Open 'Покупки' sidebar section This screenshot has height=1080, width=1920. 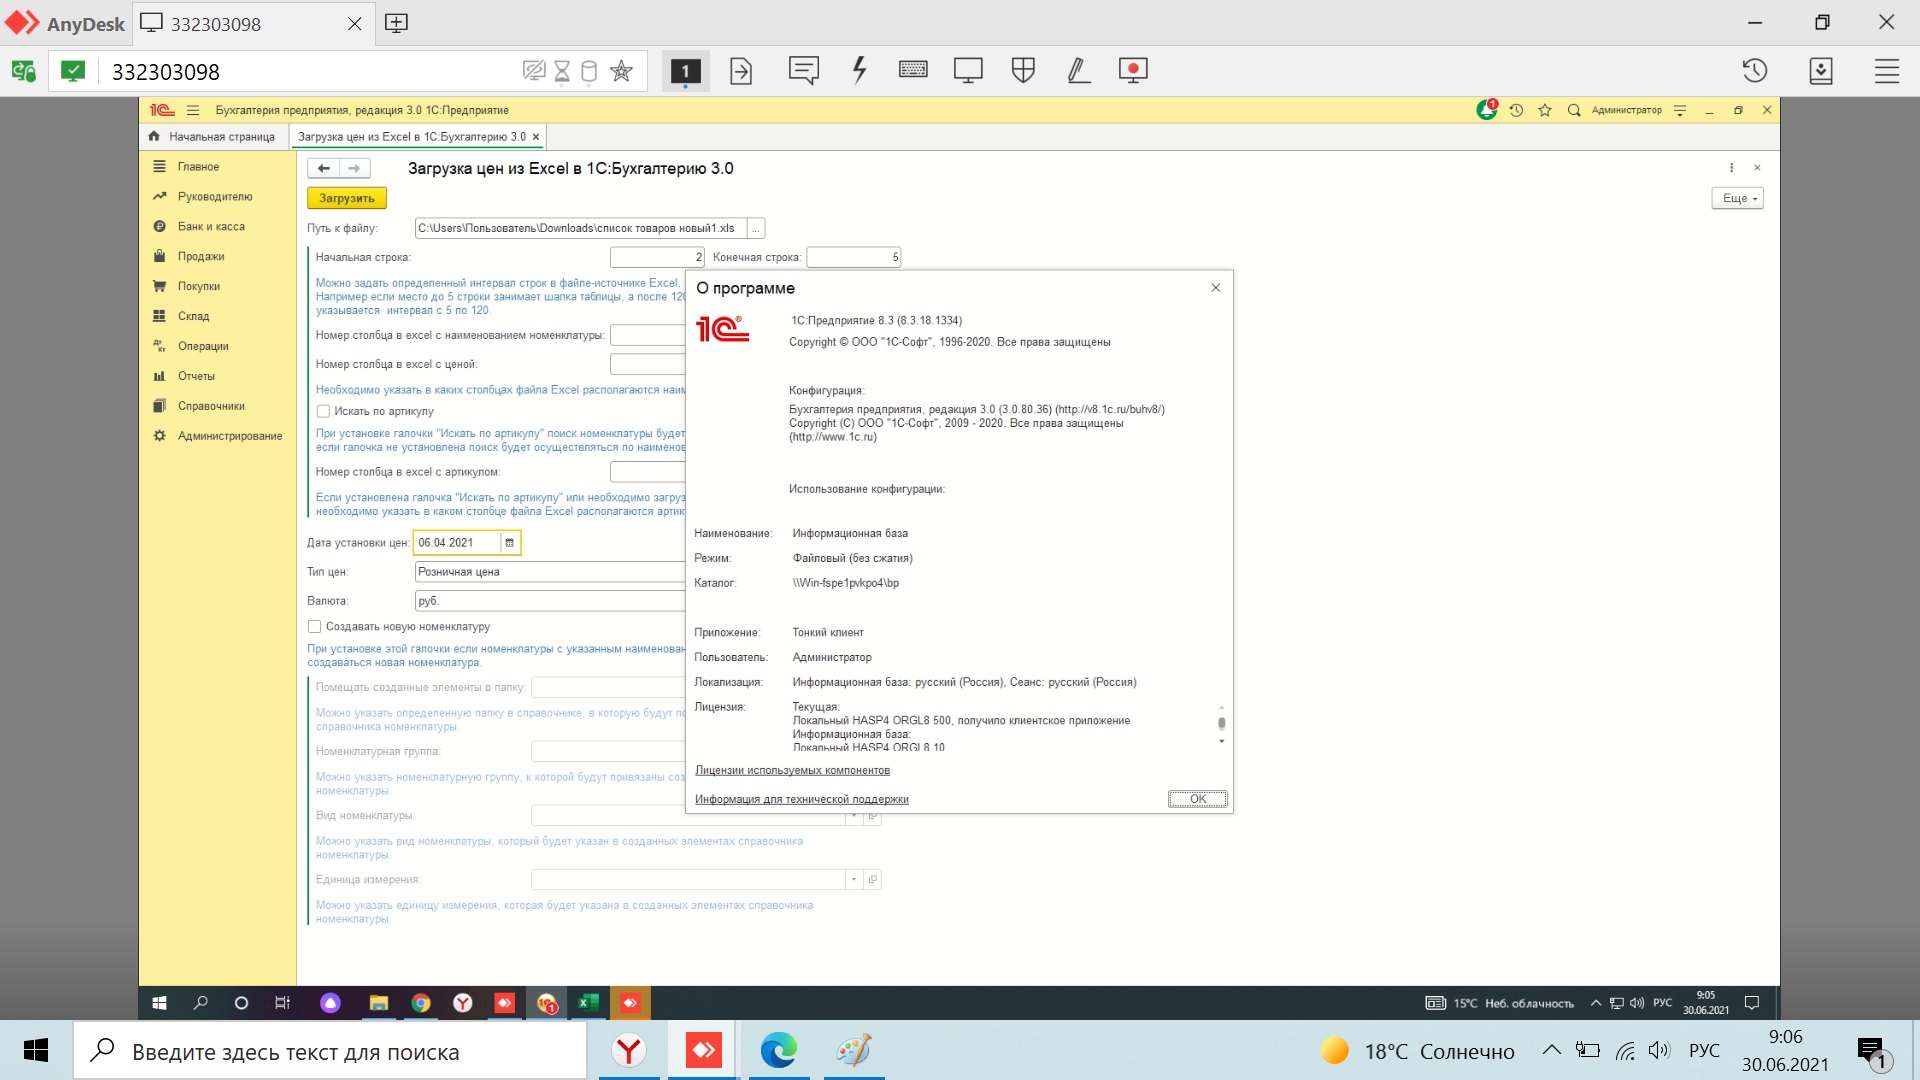point(199,287)
